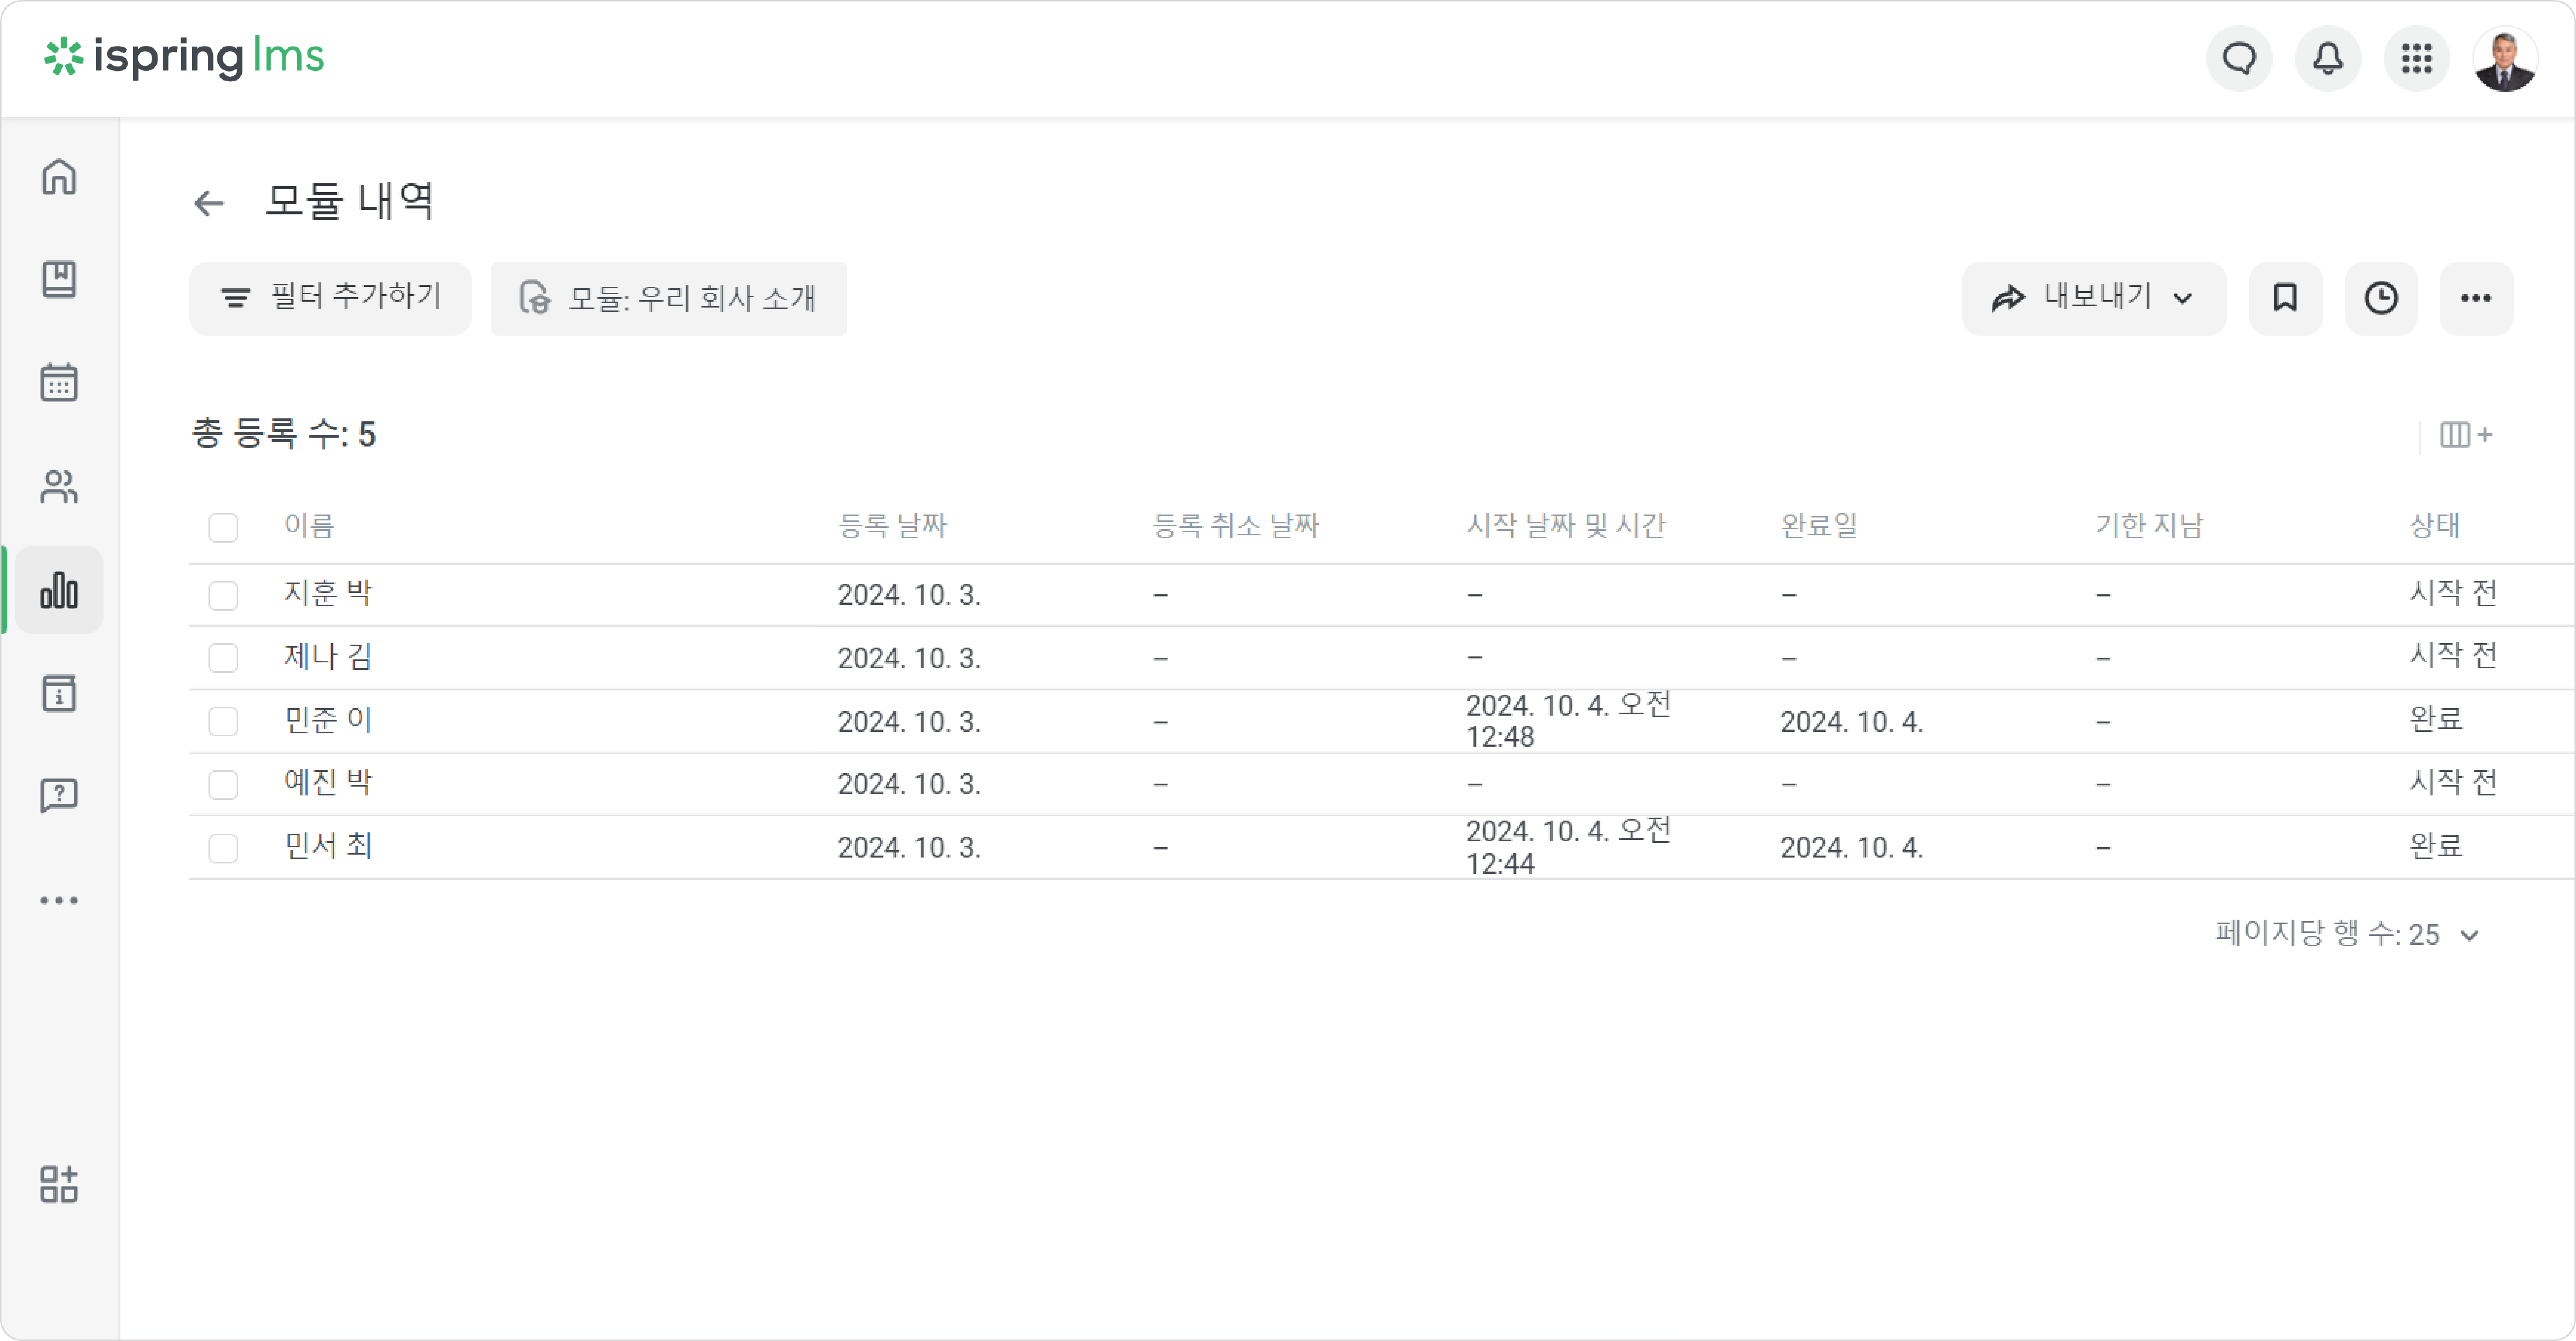Screen dimensions: 2576x1341
Task: Click 필터 추가하기 button
Action: coord(330,298)
